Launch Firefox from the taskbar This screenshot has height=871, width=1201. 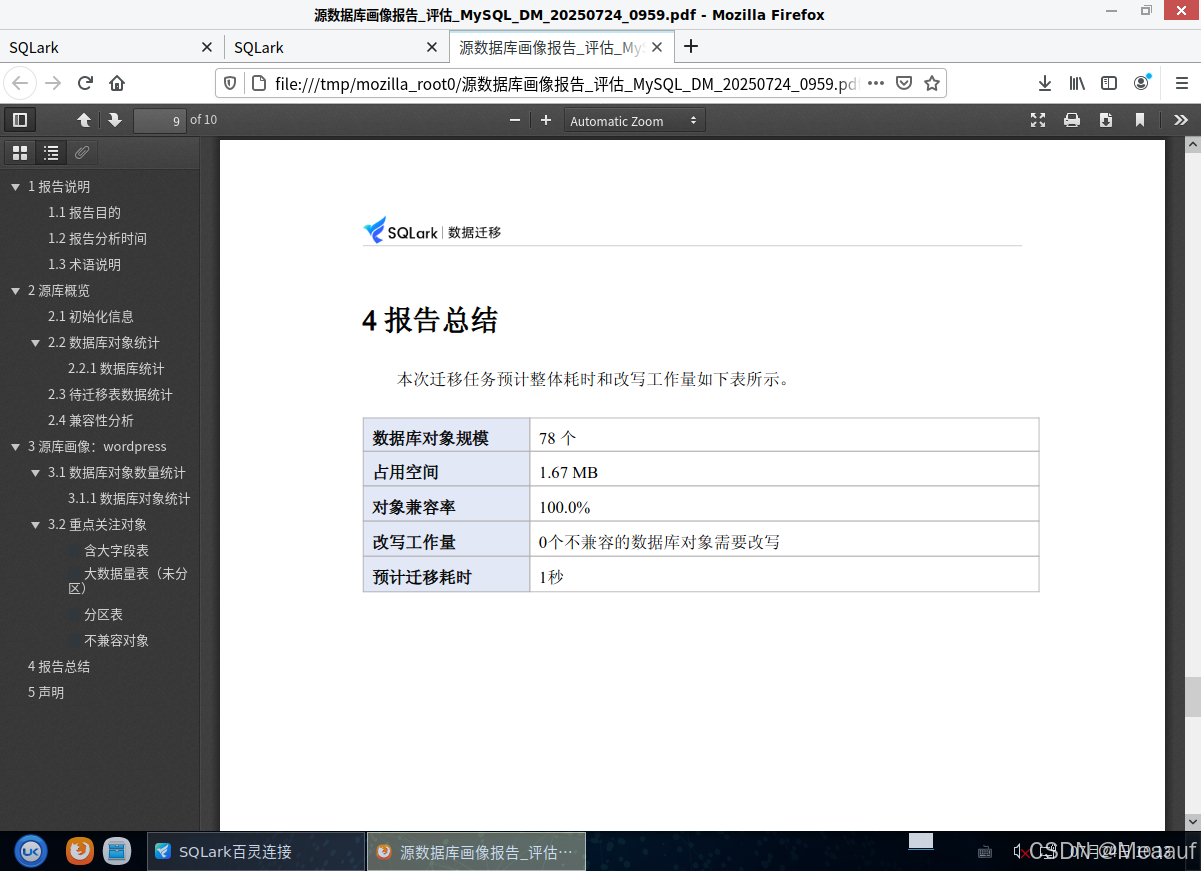(80, 851)
